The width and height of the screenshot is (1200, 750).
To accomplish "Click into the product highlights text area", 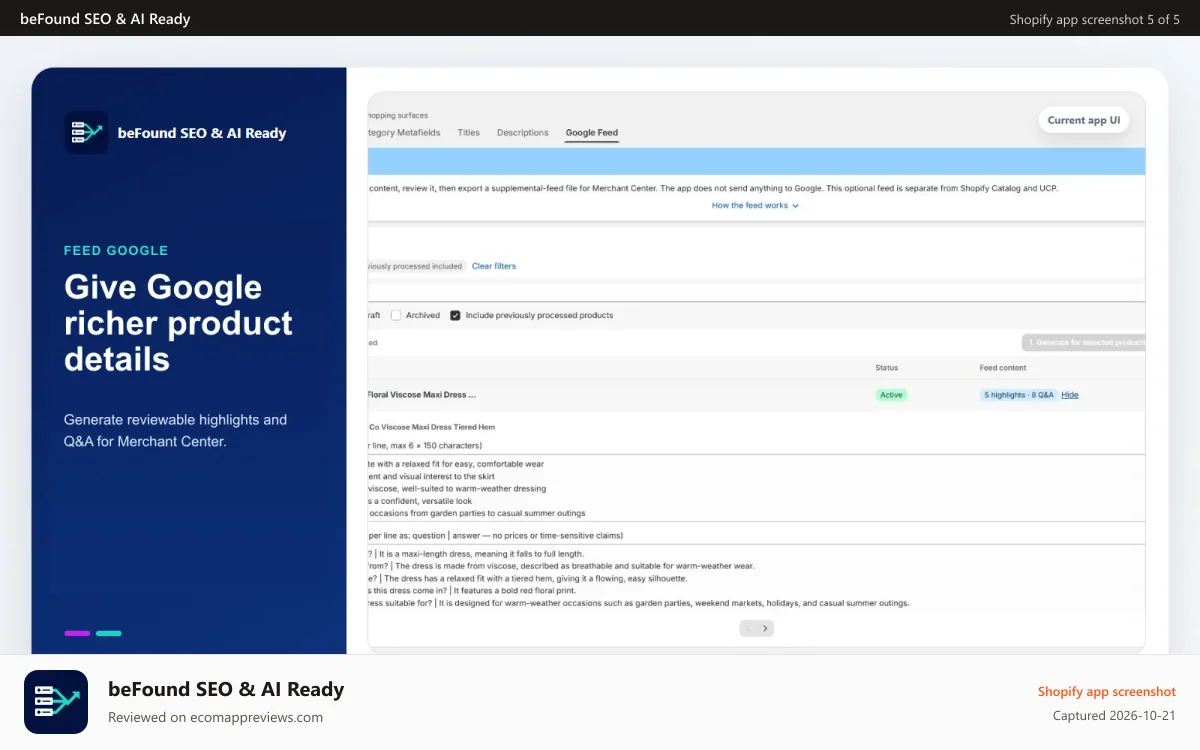I will [x=757, y=489].
